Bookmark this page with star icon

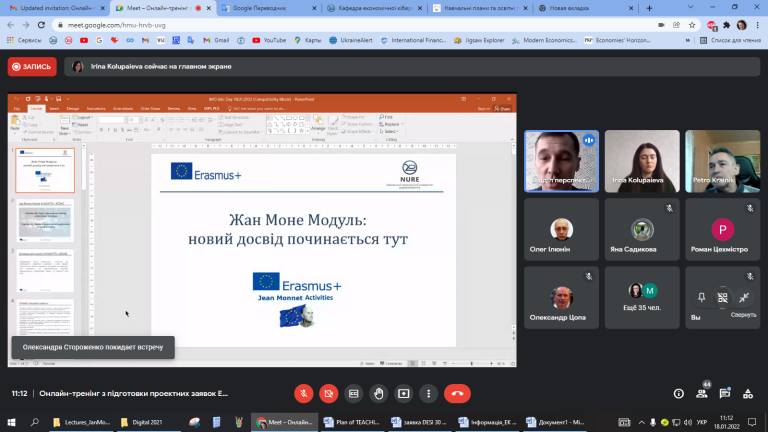tap(692, 25)
